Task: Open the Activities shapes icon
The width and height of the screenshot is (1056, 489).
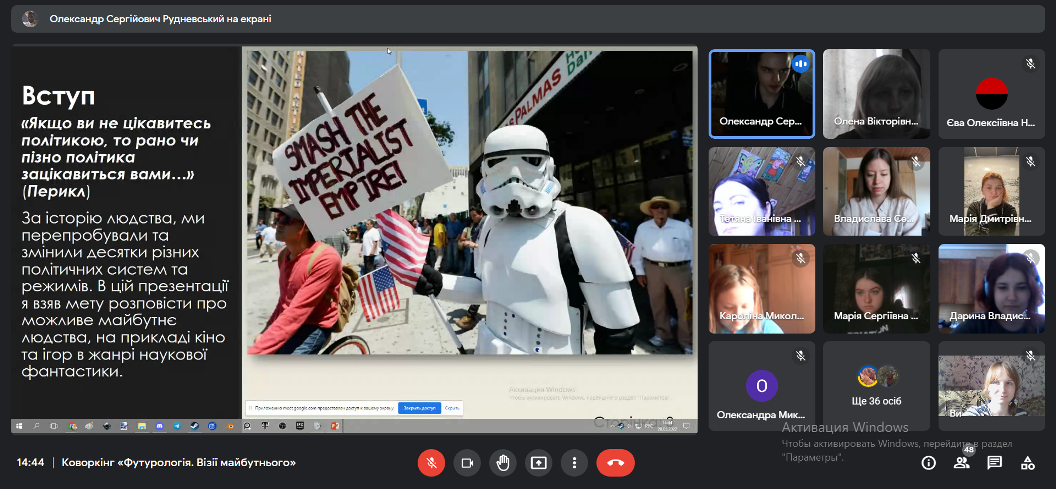Action: 1027,462
